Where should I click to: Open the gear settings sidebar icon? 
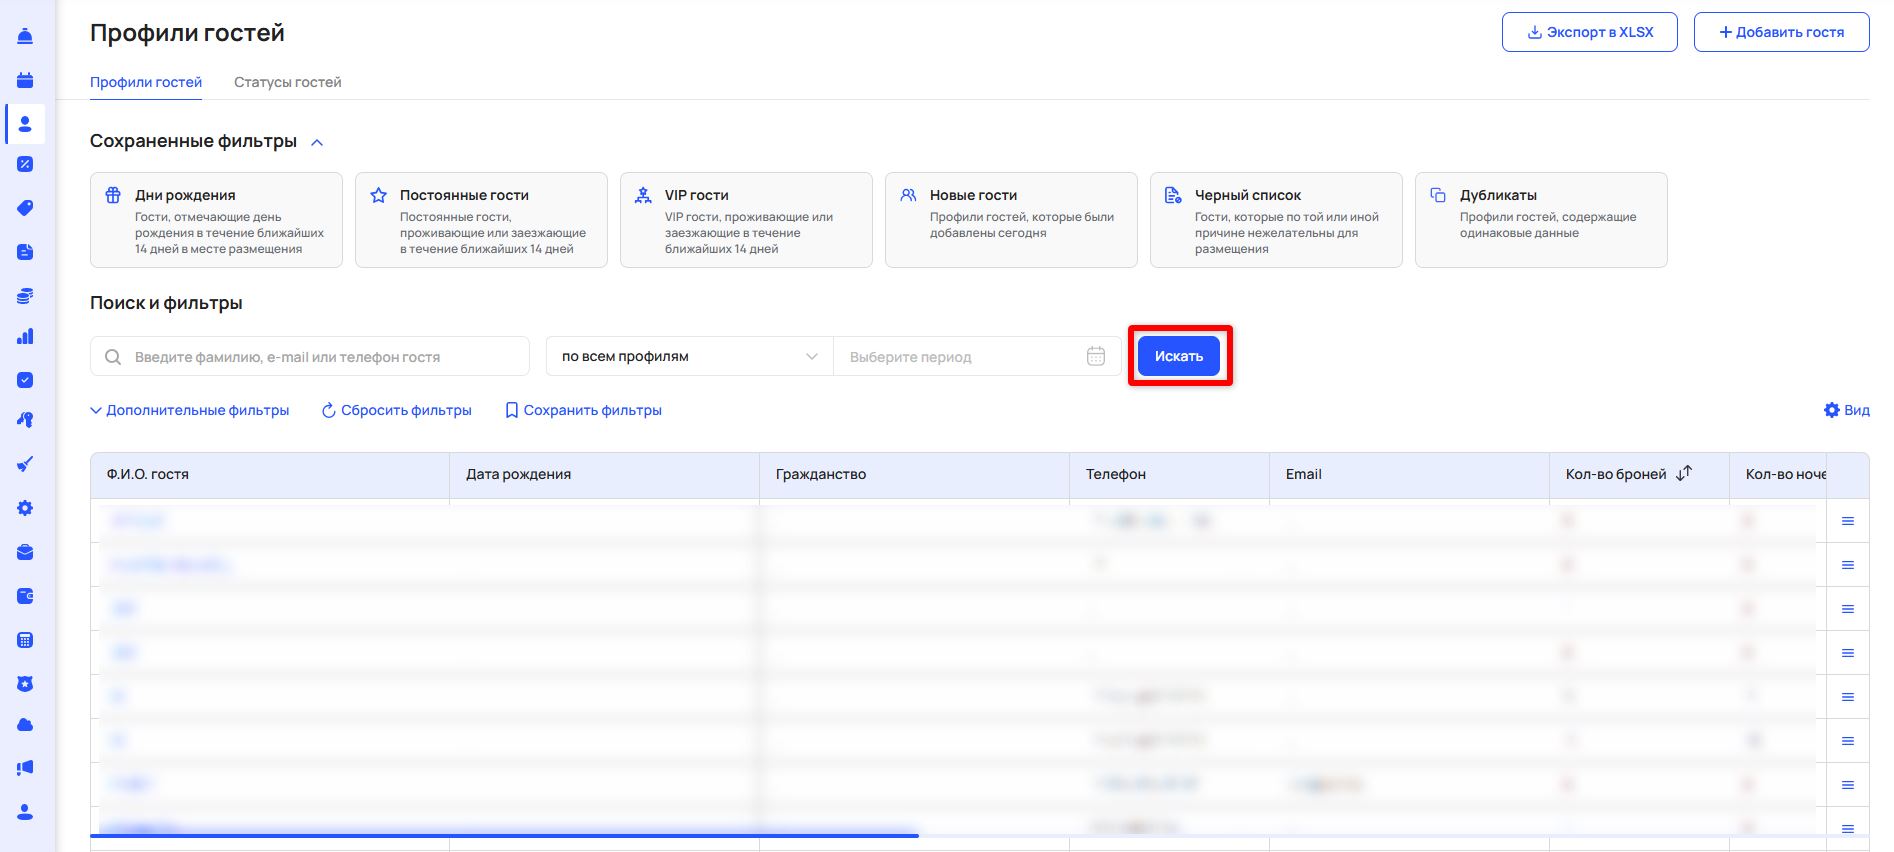point(25,508)
